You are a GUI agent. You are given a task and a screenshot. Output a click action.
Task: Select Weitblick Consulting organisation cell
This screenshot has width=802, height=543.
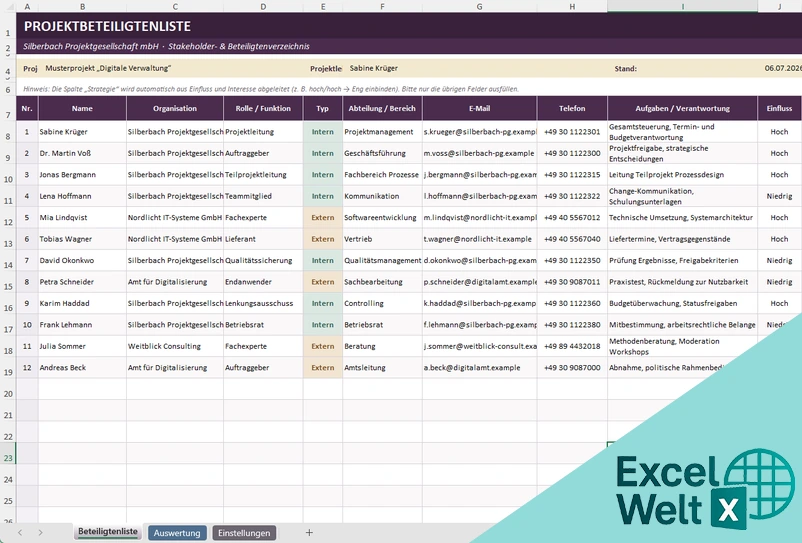click(175, 346)
